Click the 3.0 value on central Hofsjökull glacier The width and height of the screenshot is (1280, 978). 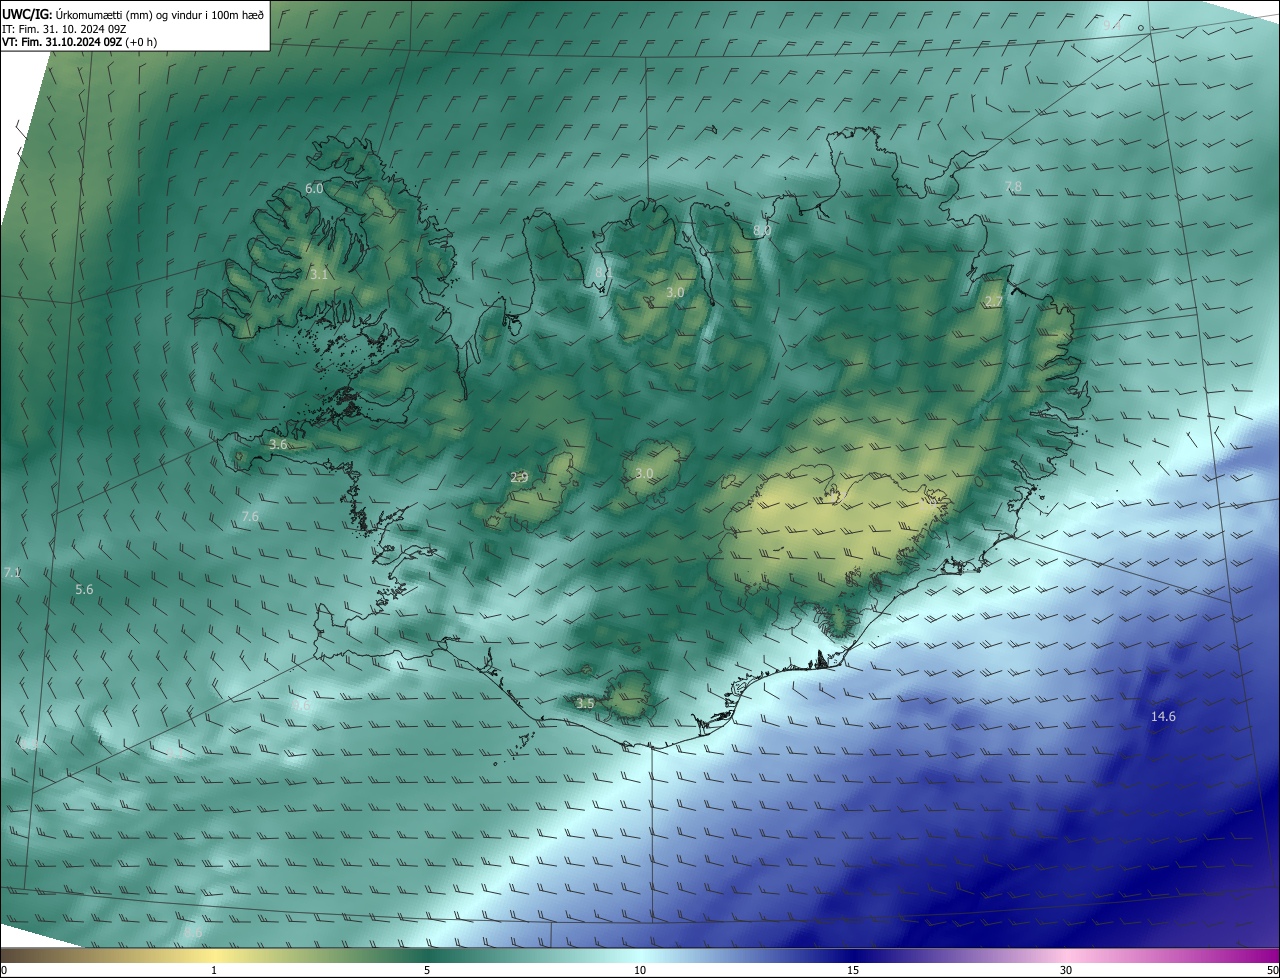pyautogui.click(x=644, y=473)
